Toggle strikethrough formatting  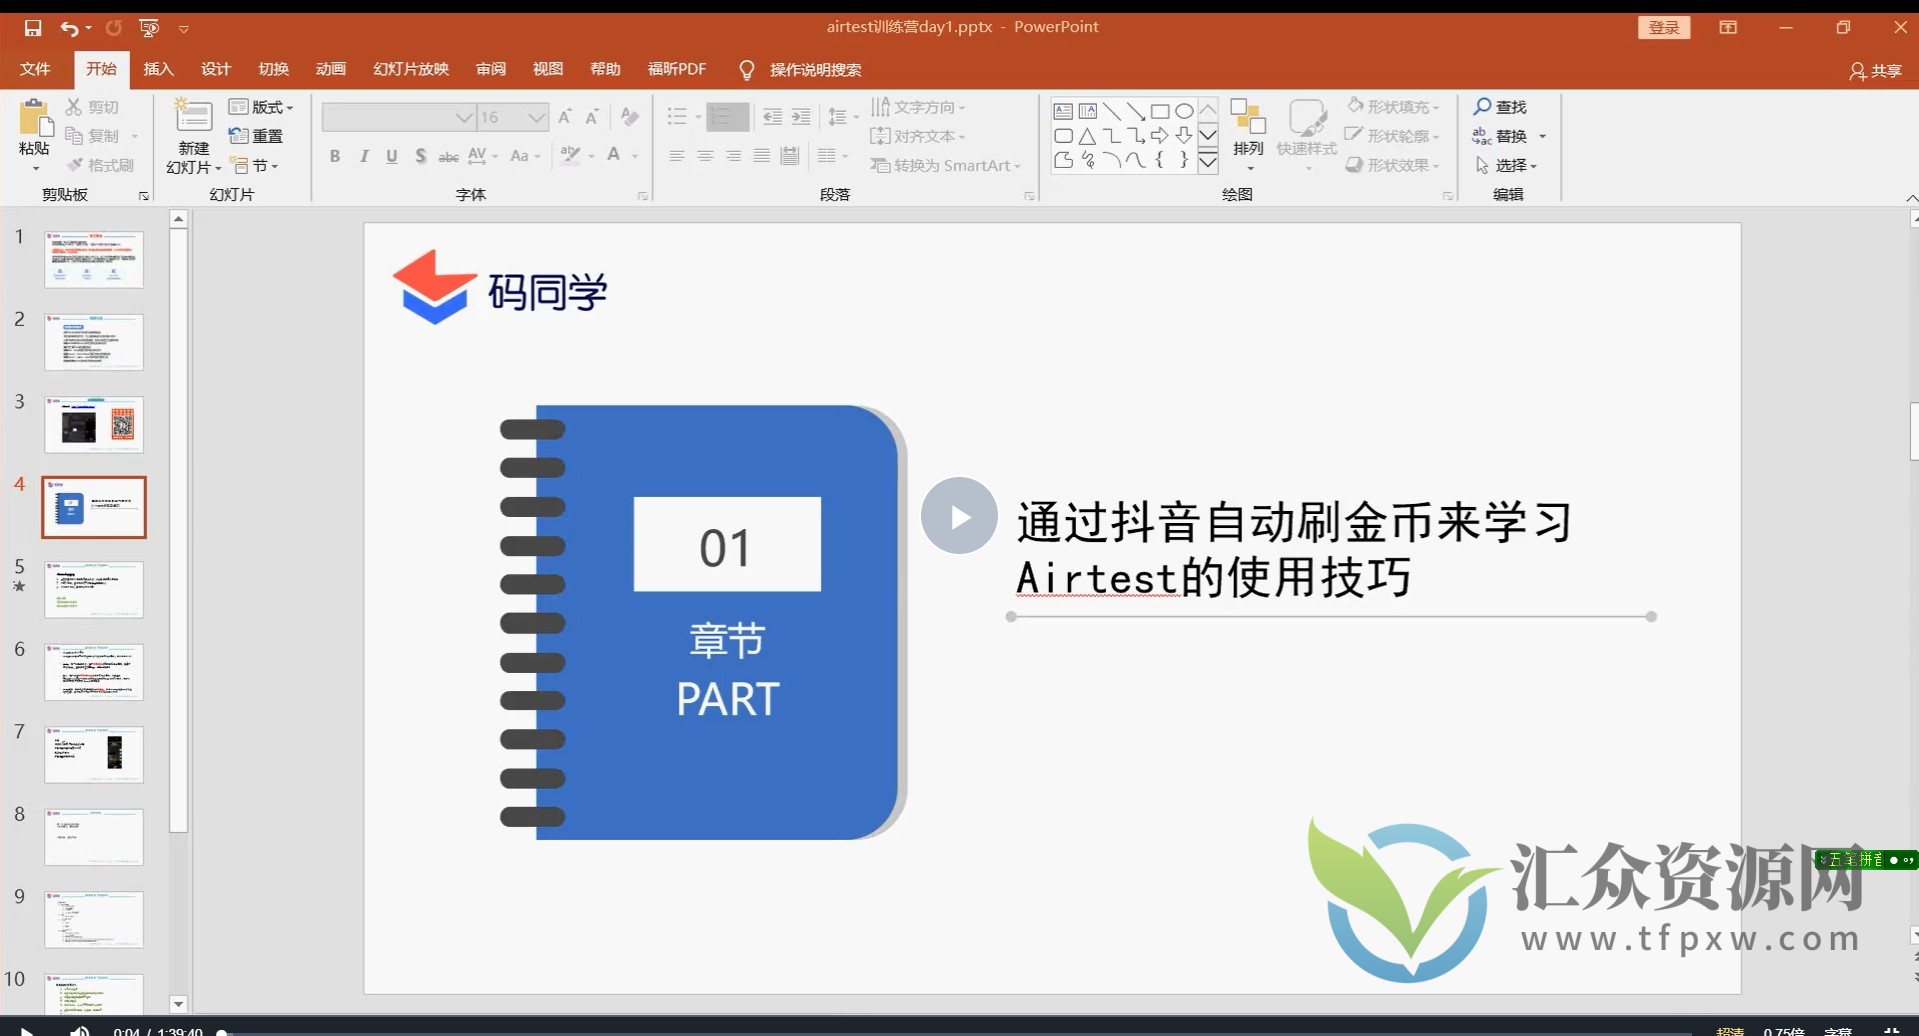[x=448, y=156]
